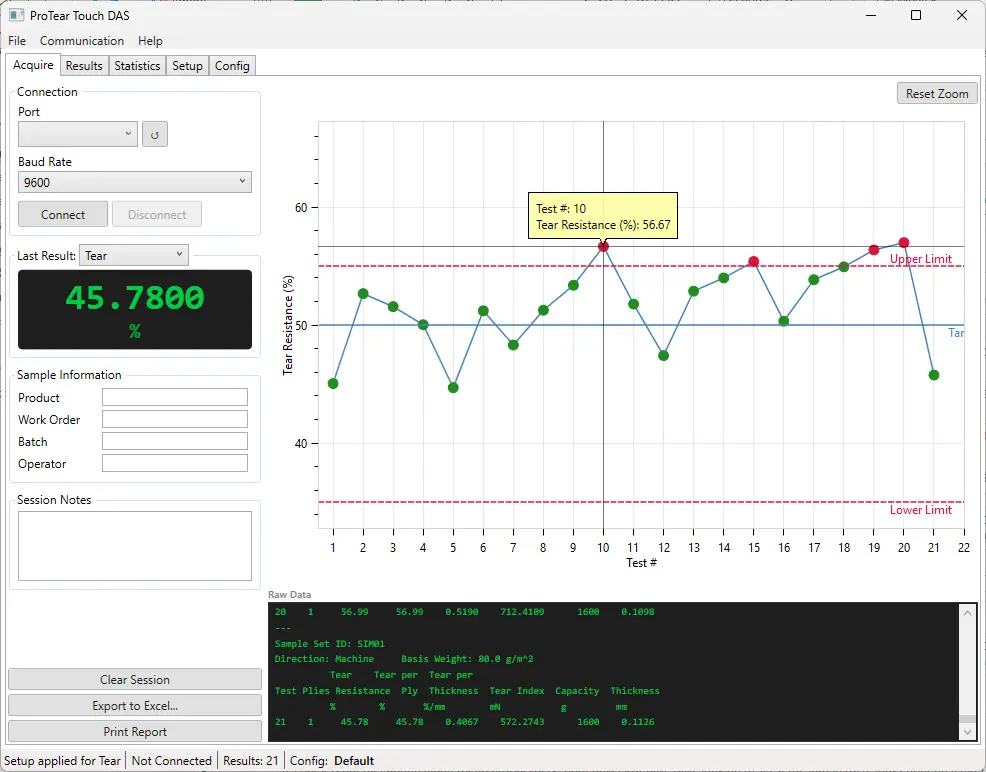Screen dimensions: 986x772
Task: Click the Work Order input field
Action: pos(175,419)
